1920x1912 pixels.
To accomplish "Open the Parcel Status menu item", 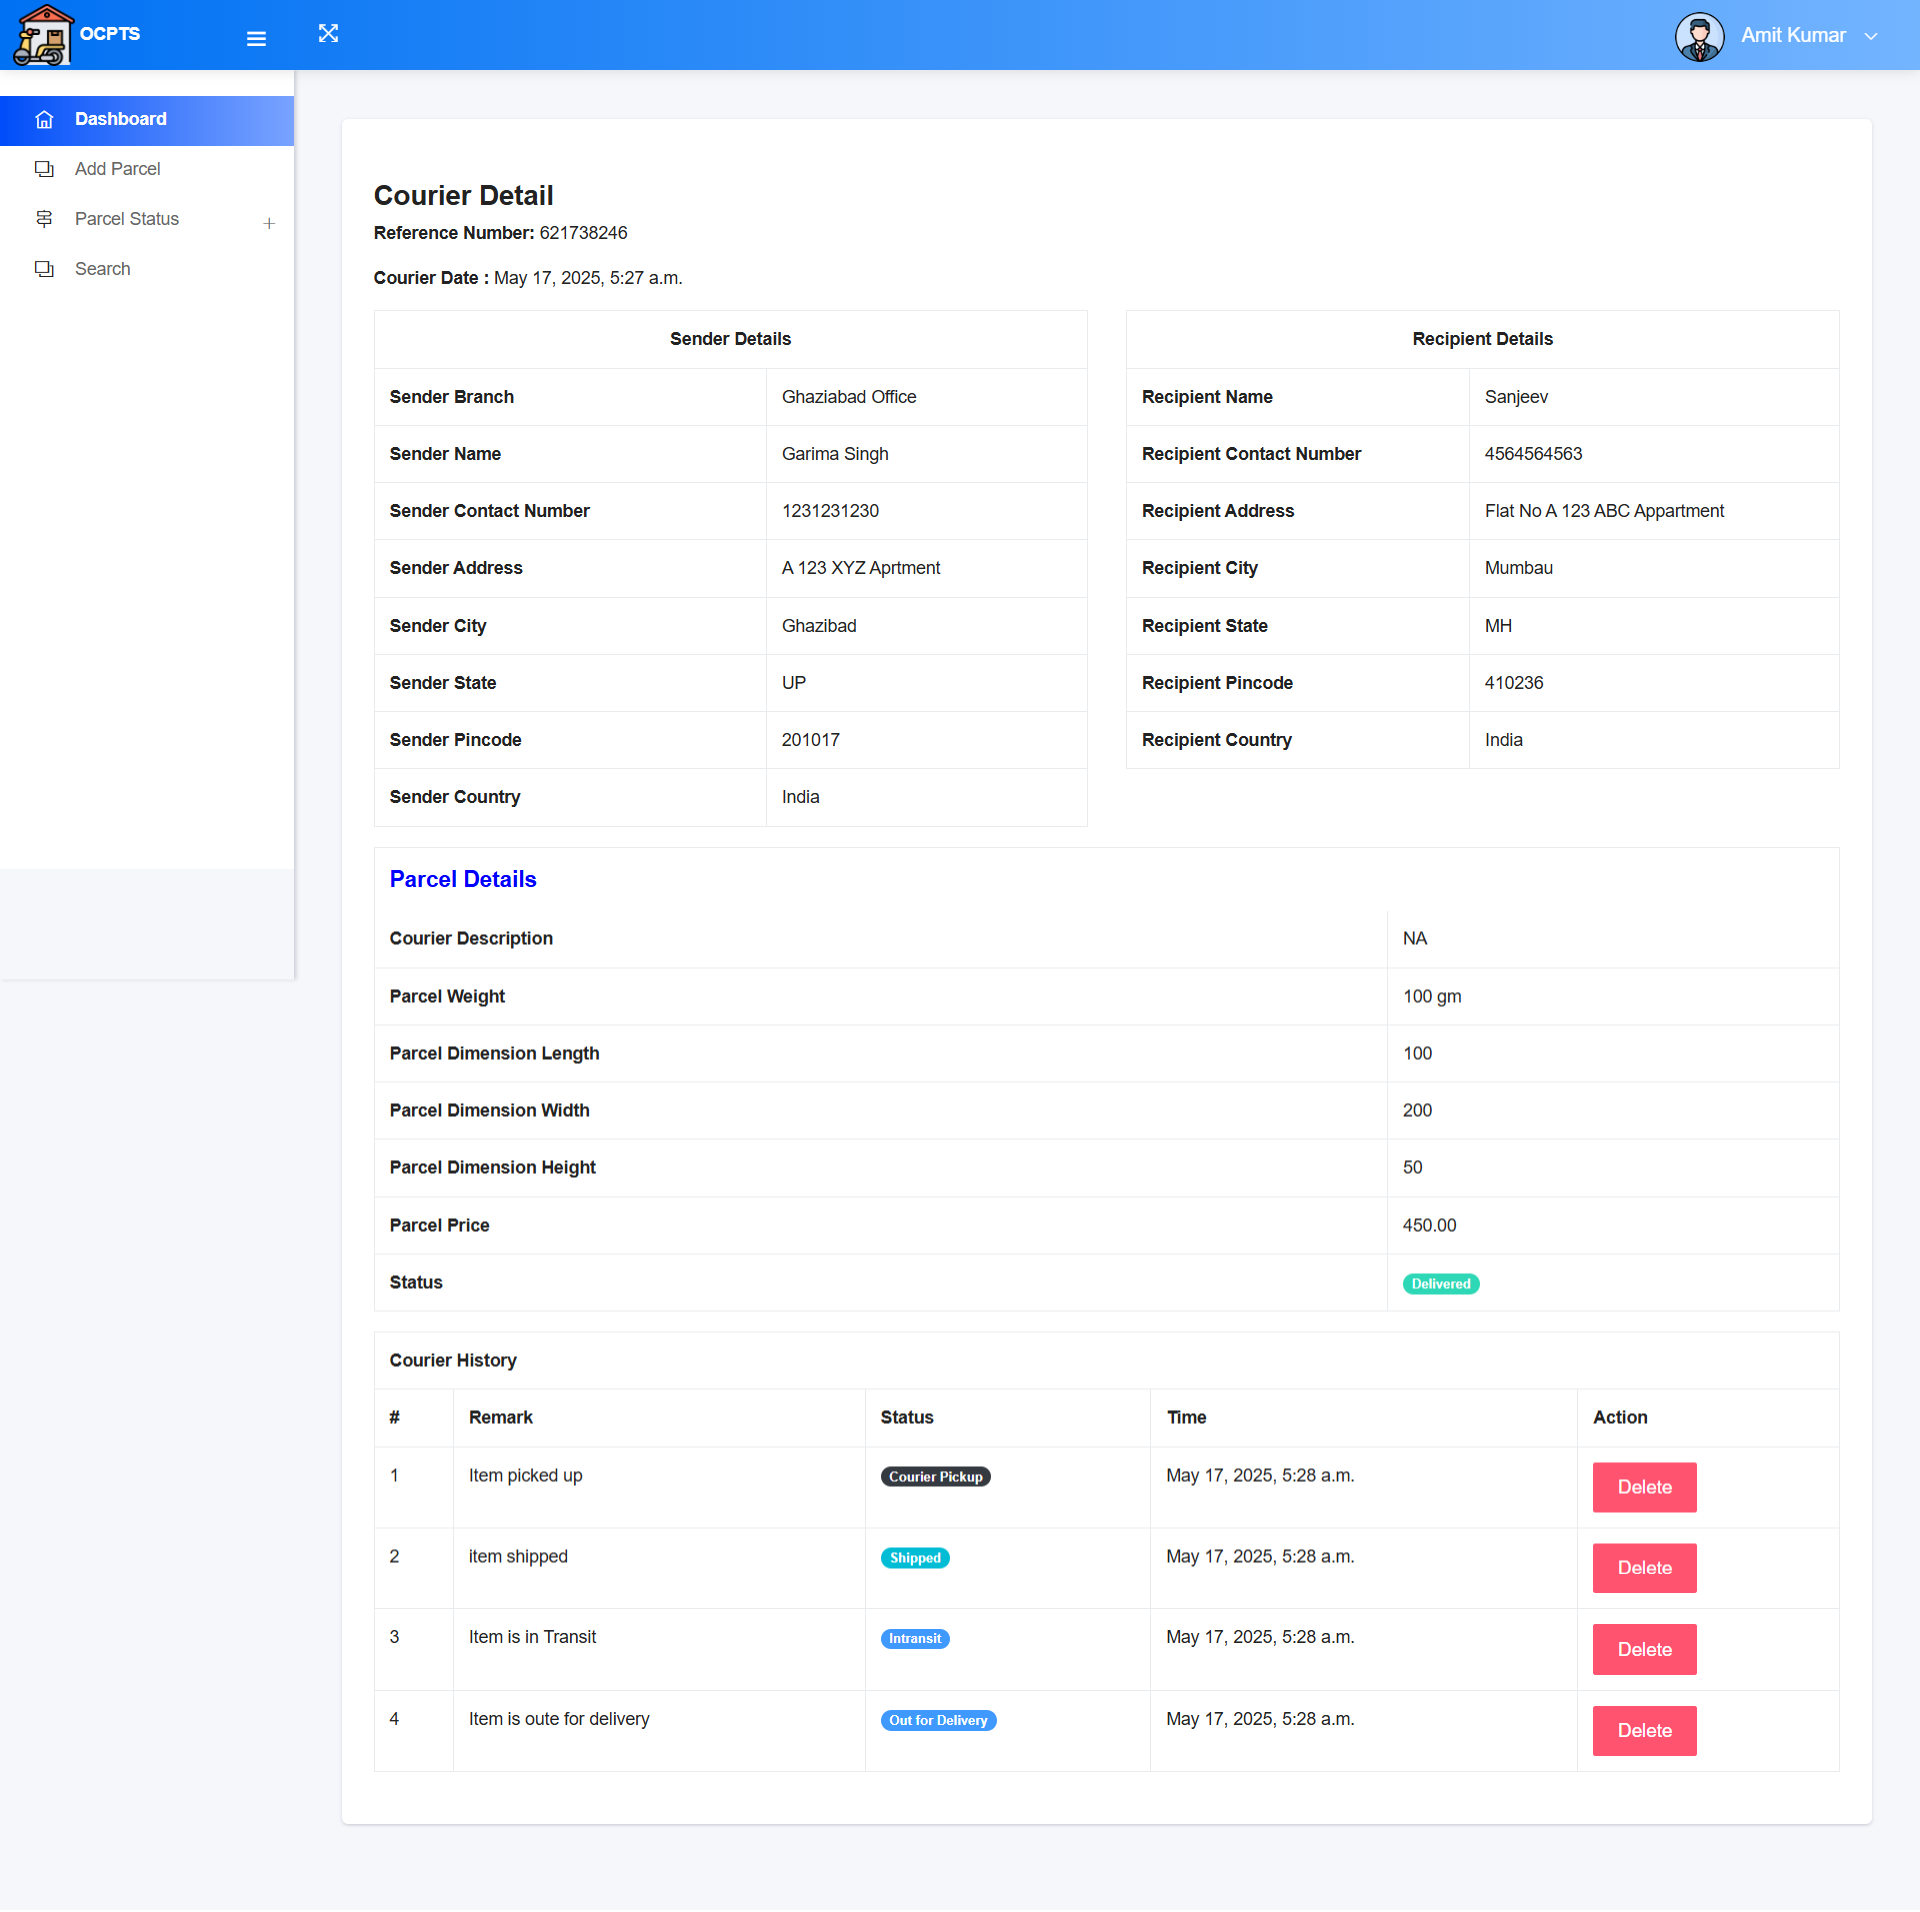I will (147, 219).
